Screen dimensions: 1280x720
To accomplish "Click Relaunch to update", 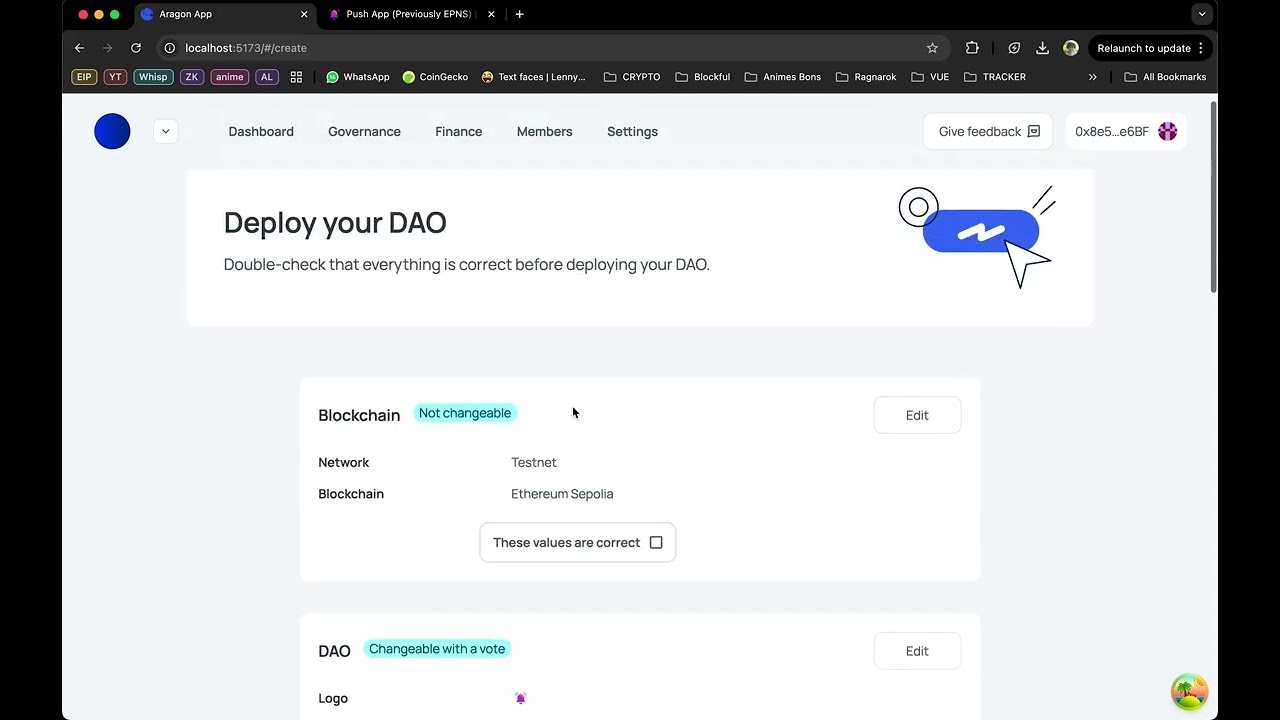I will coord(1150,48).
